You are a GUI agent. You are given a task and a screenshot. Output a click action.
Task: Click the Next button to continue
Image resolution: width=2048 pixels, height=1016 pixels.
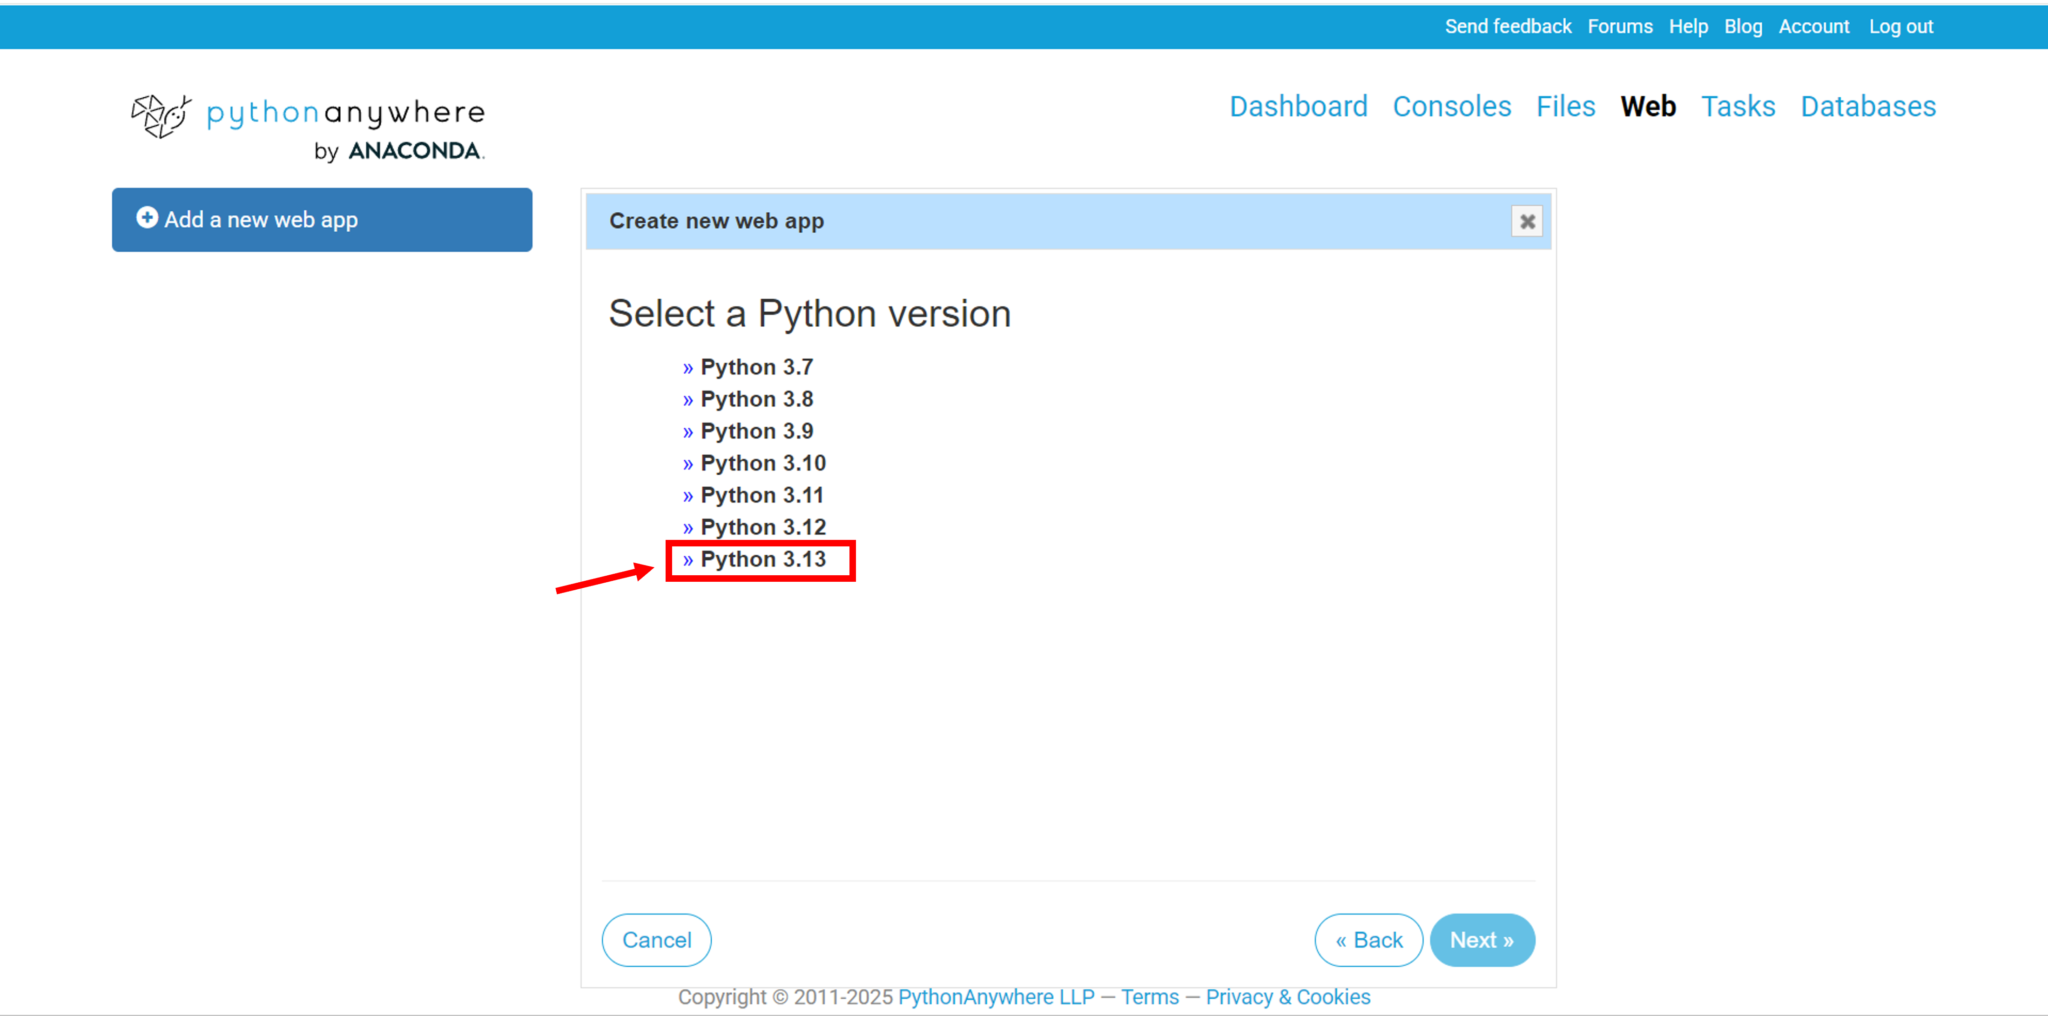coord(1482,940)
